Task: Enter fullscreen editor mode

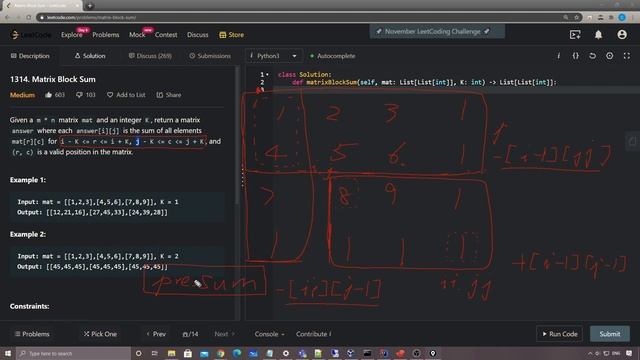Action: [x=627, y=56]
